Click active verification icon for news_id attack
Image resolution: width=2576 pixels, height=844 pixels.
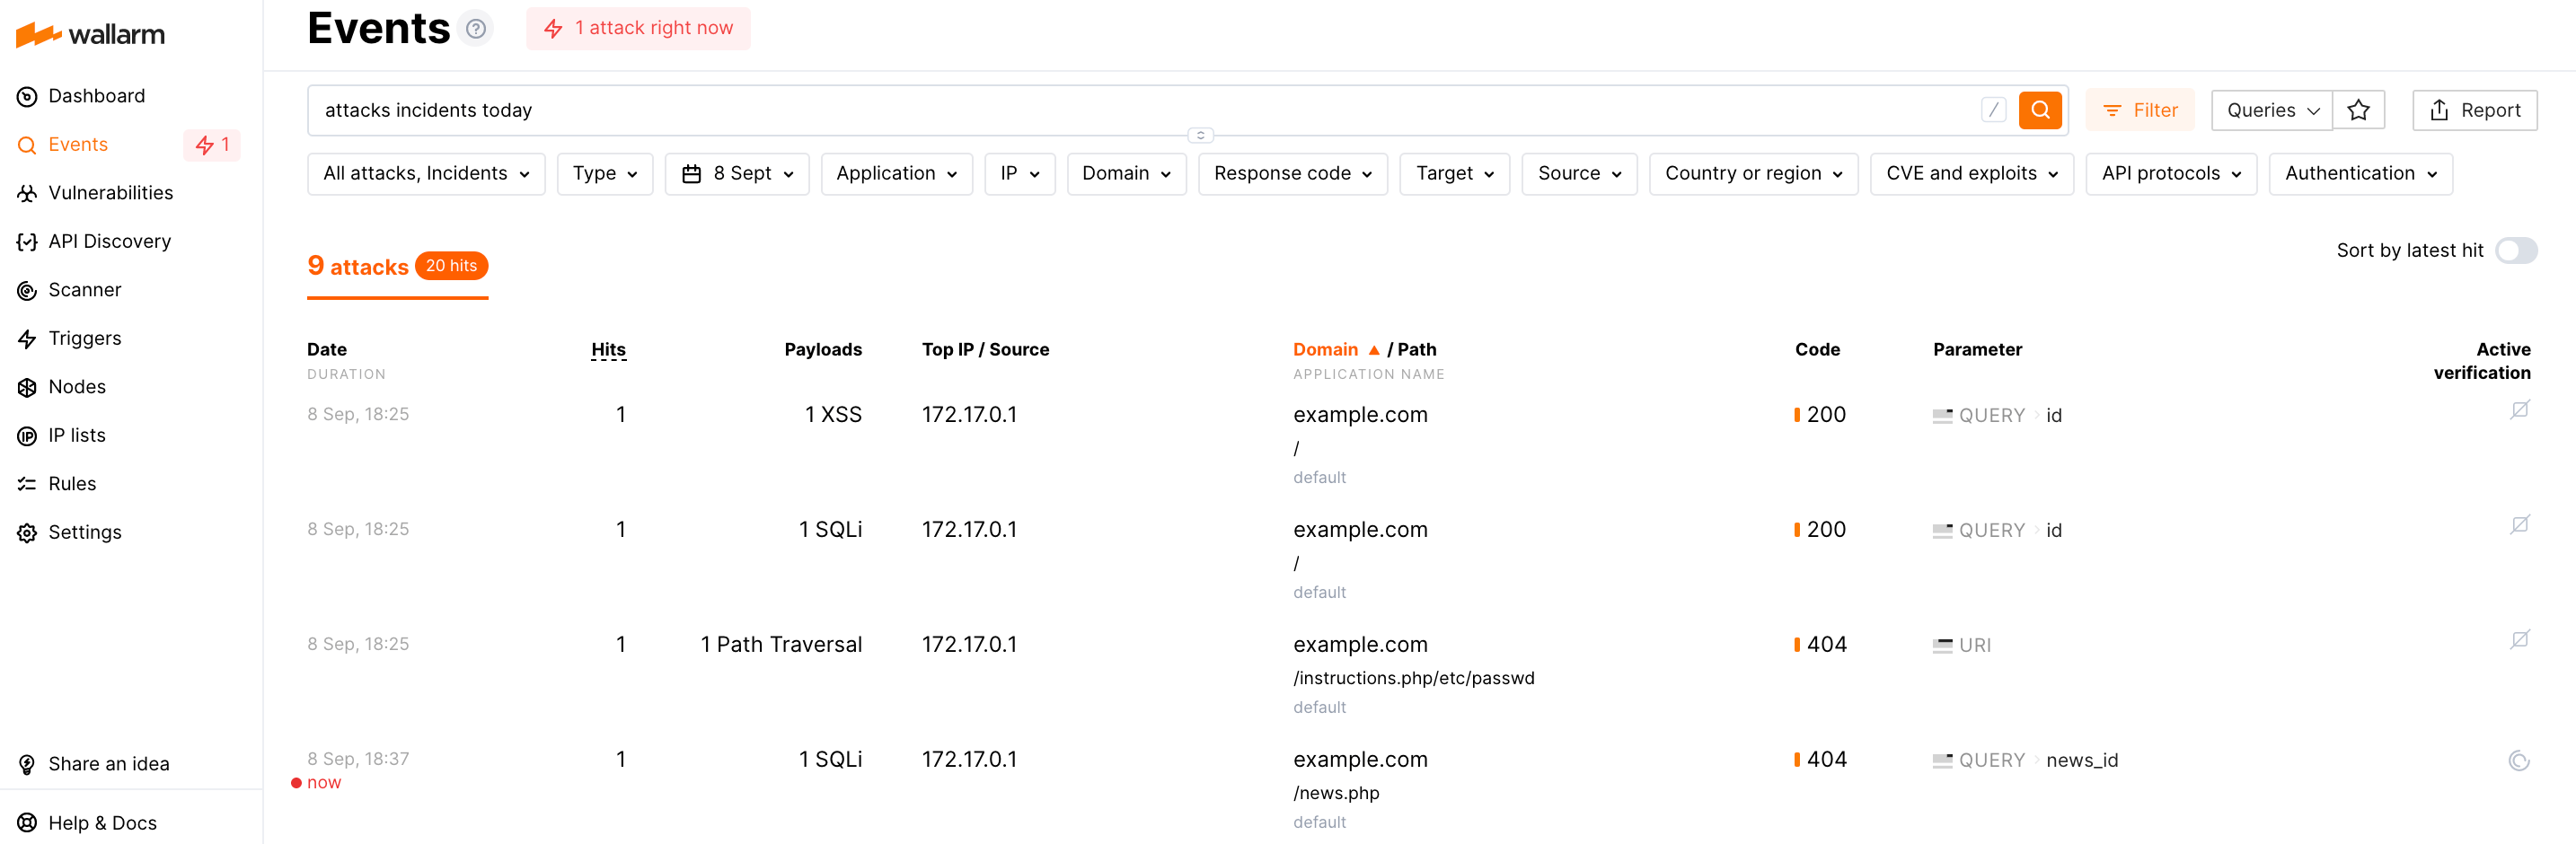tap(2518, 761)
